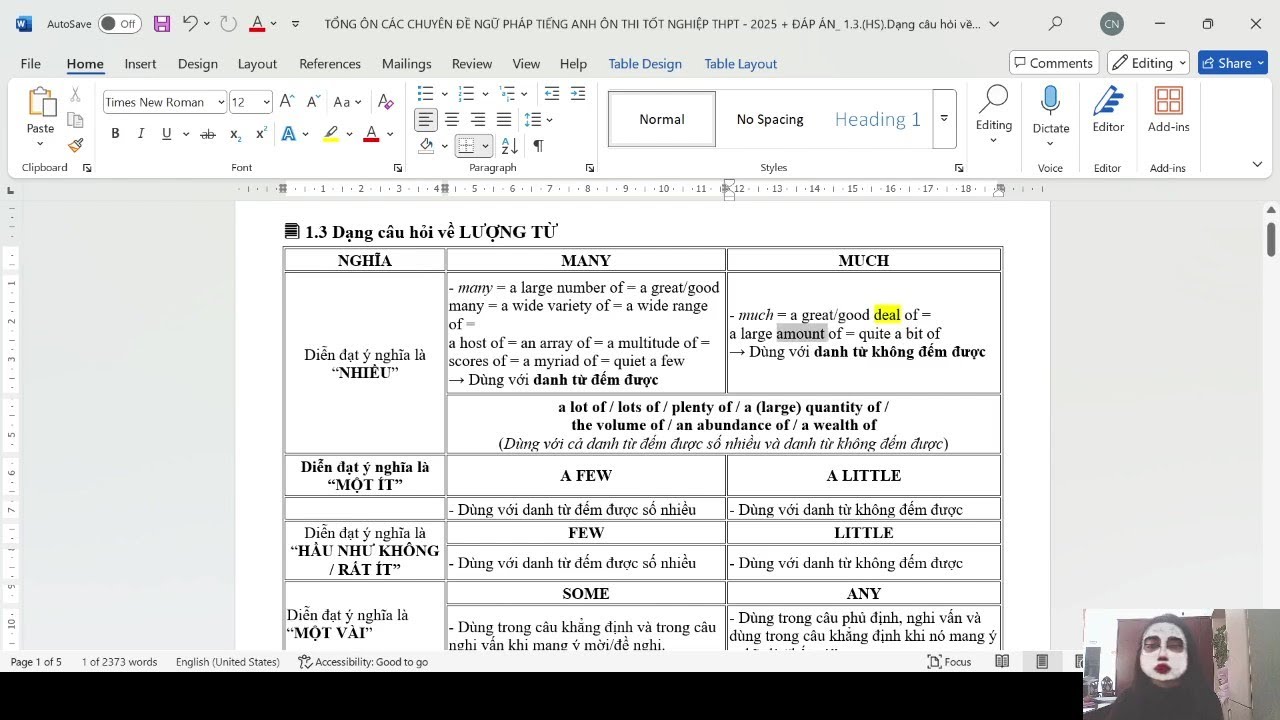Toggle AutoSave switch off/on
Screen dimensions: 1280x720
(x=120, y=23)
